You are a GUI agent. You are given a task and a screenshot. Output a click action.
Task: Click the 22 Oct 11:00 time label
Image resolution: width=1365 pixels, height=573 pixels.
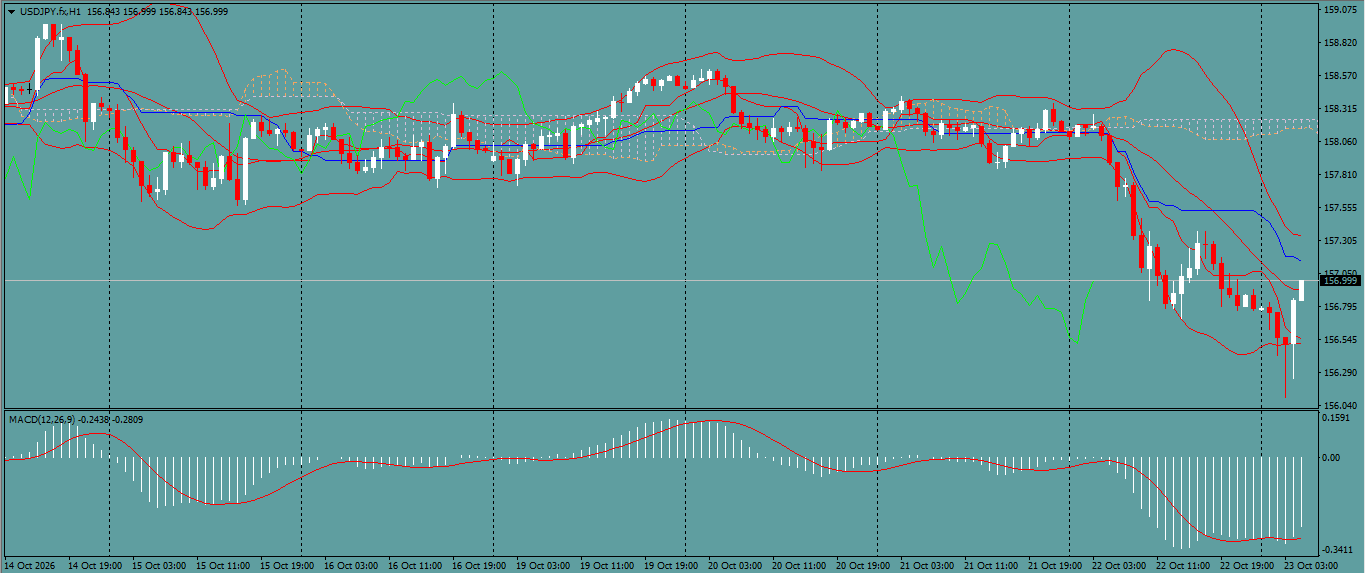pyautogui.click(x=1182, y=565)
